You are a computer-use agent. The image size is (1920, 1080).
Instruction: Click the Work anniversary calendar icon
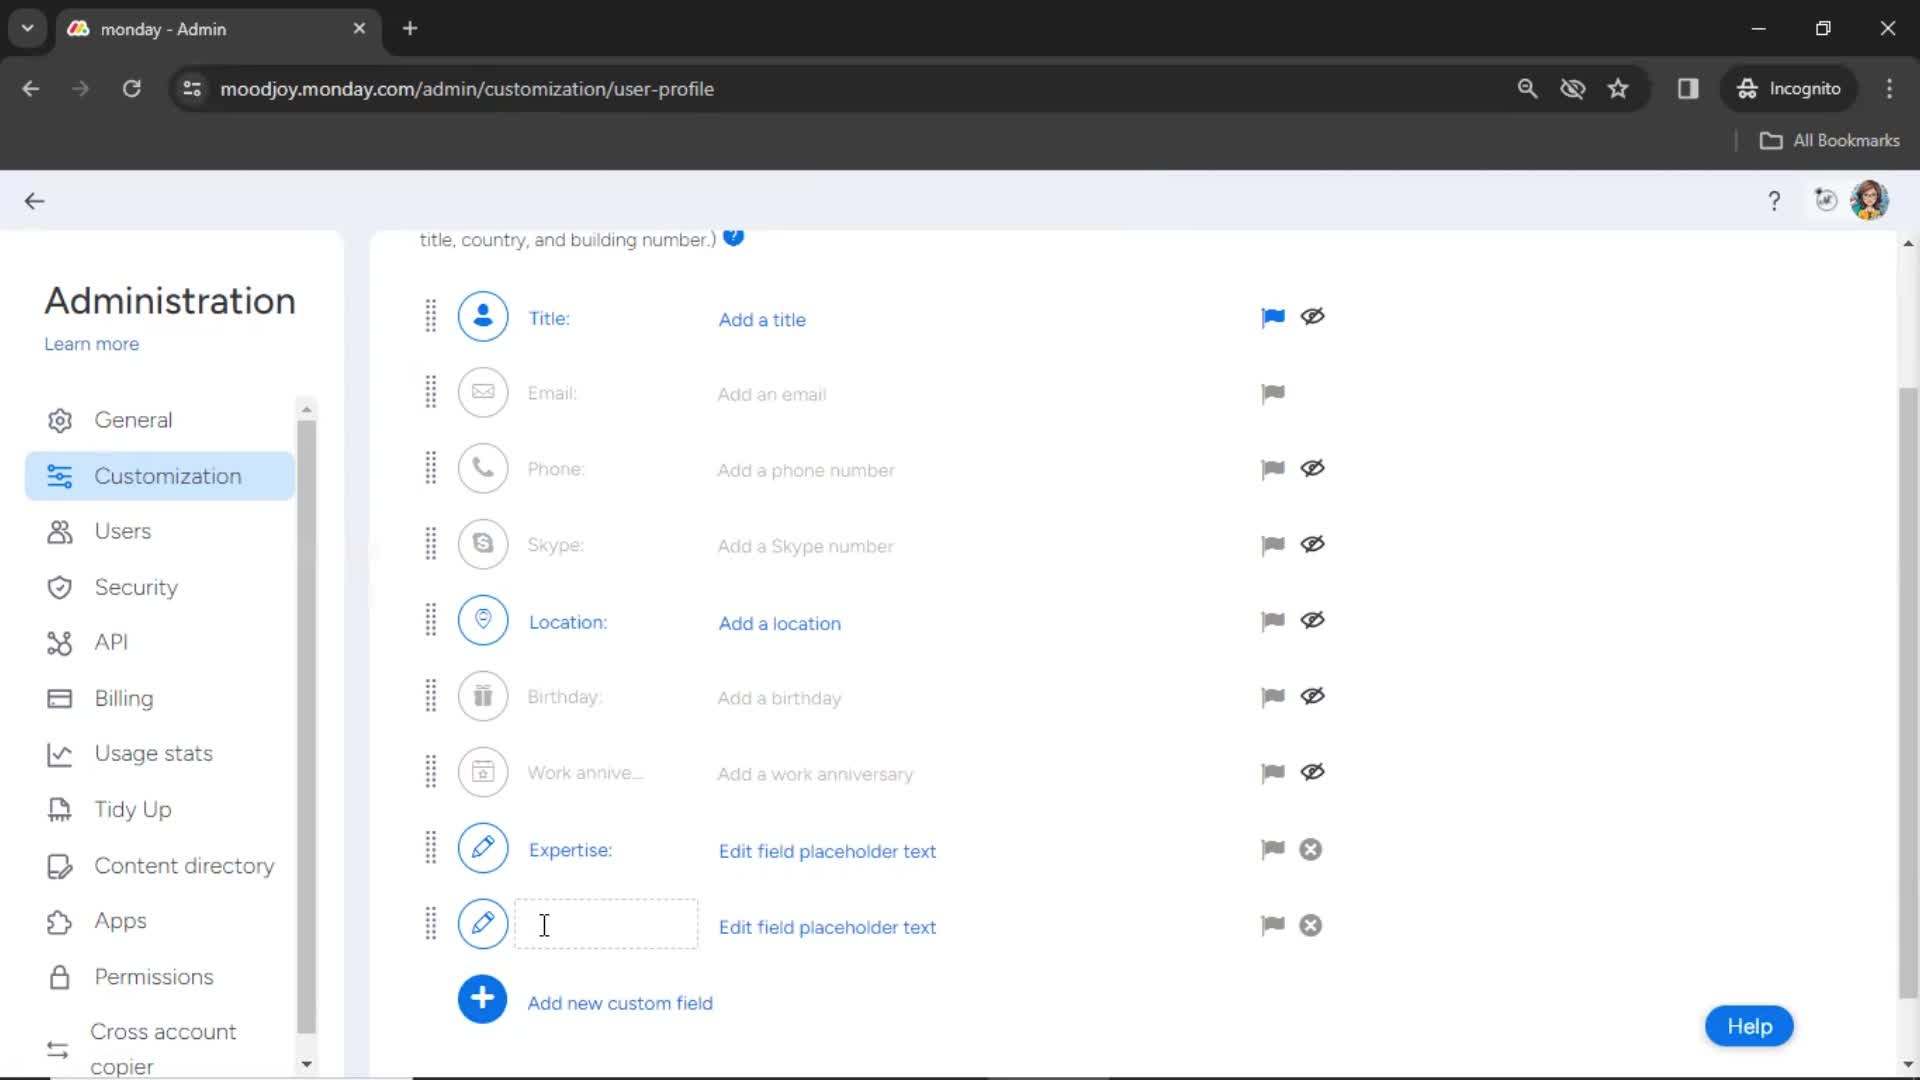(x=483, y=773)
